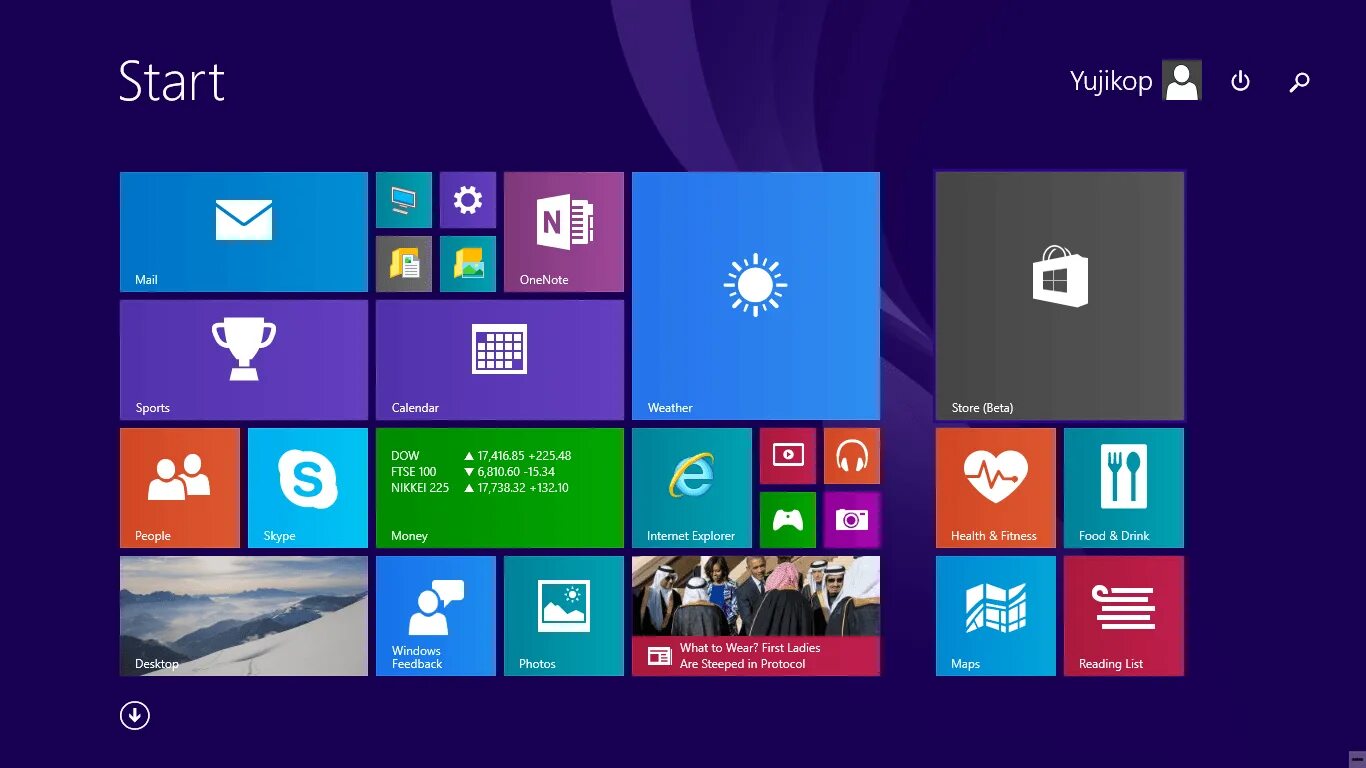The height and width of the screenshot is (768, 1366).
Task: Launch the OneNote tile
Action: coord(564,232)
